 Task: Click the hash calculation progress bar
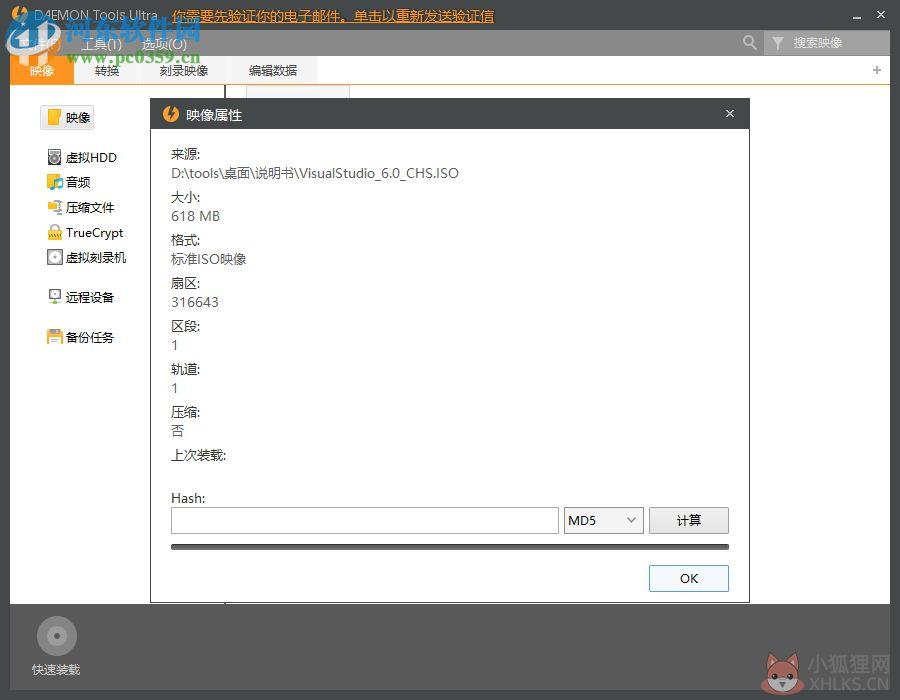click(x=450, y=547)
